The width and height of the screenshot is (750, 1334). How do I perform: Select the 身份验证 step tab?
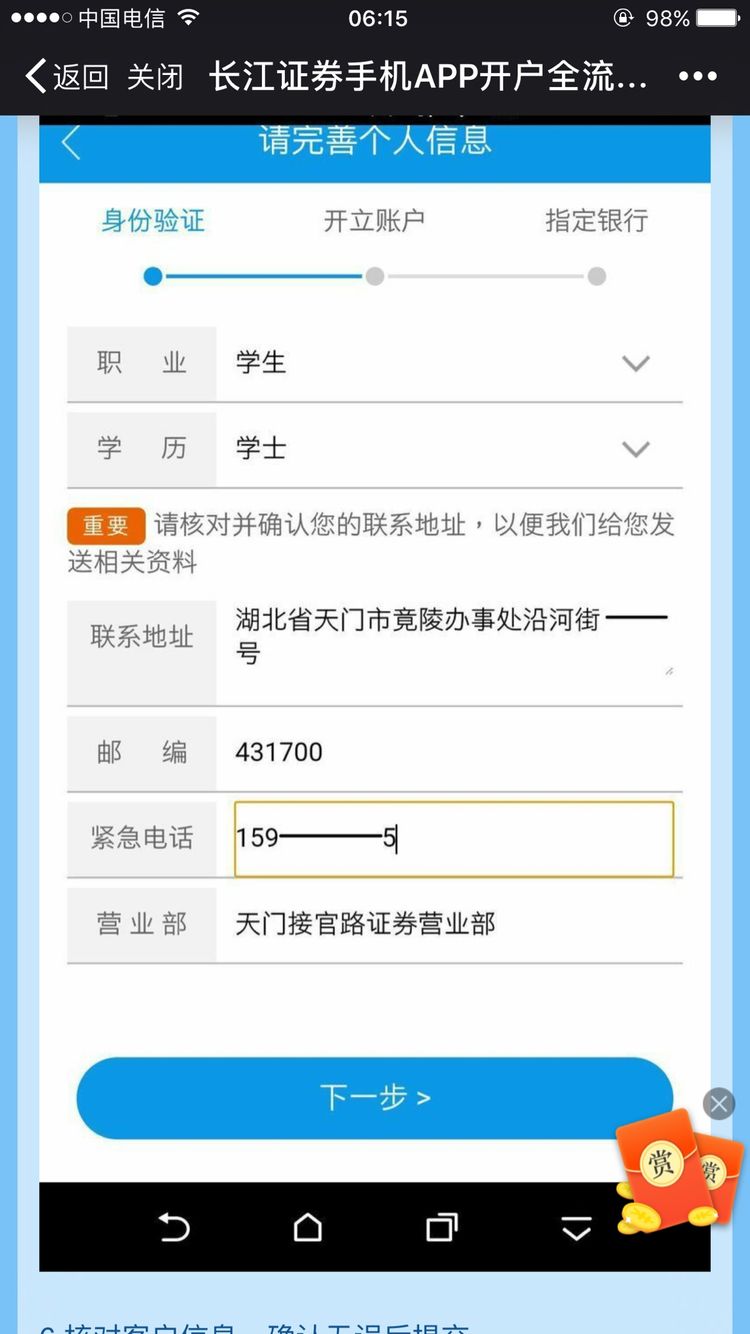coord(153,221)
